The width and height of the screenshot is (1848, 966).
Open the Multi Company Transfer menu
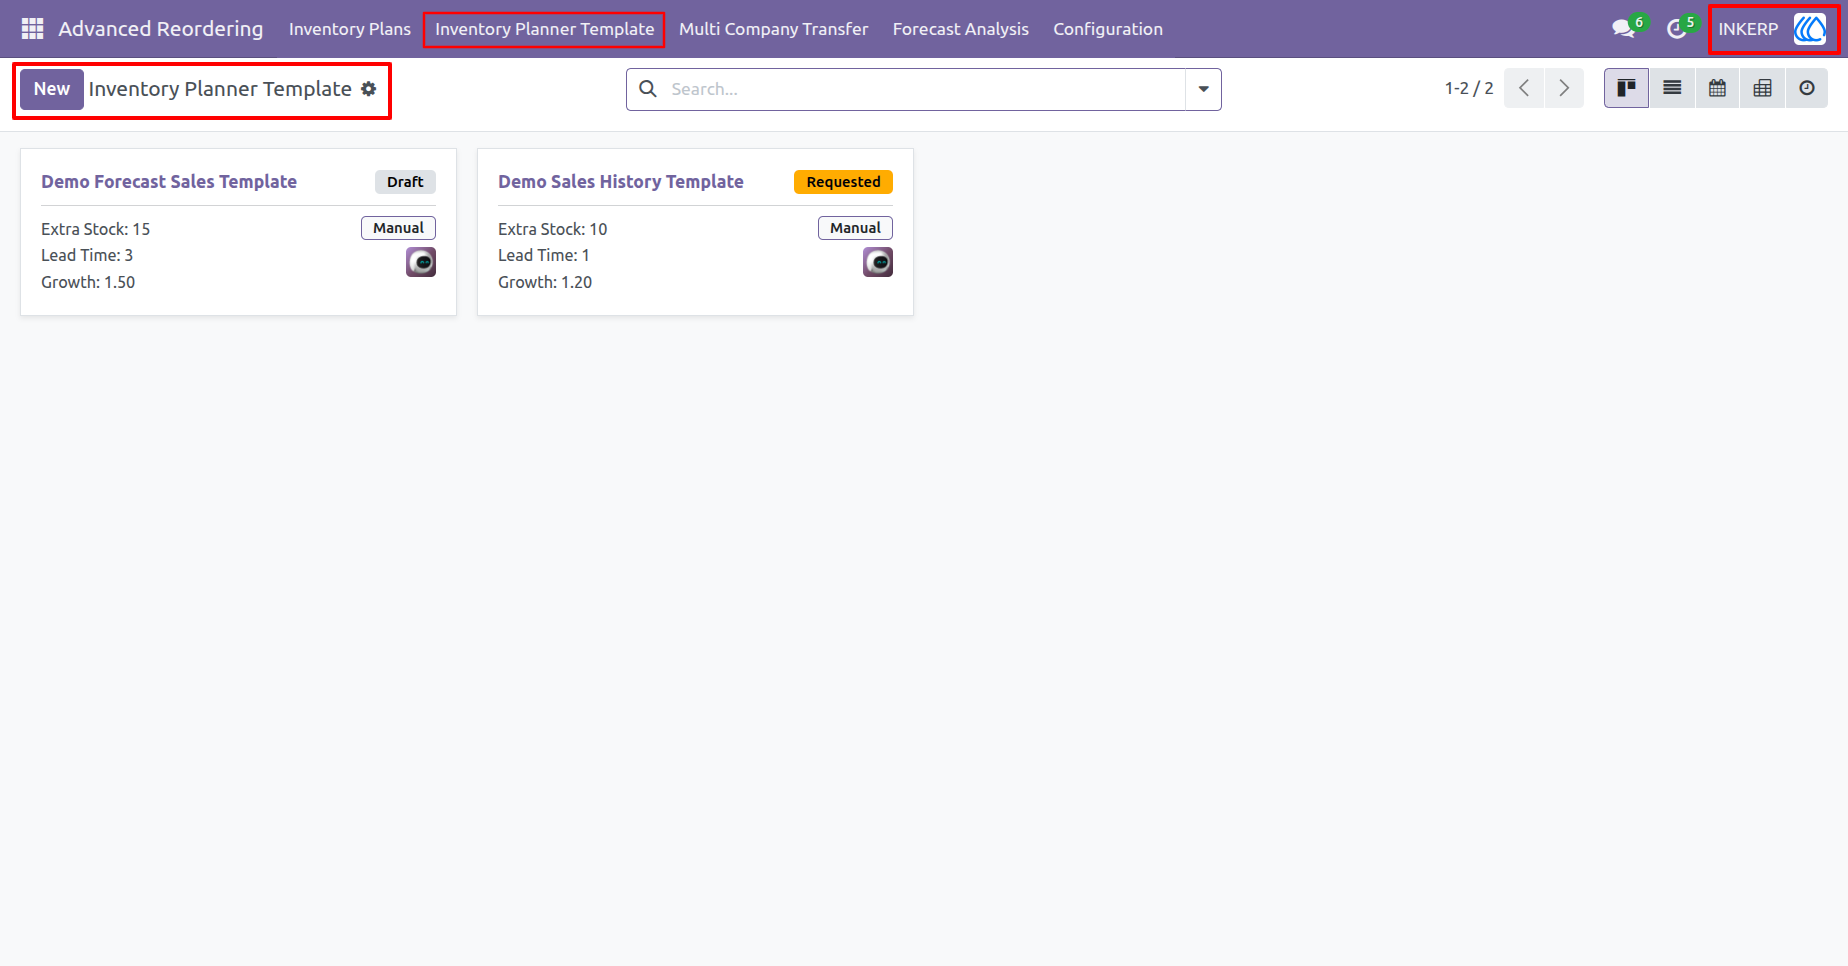774,29
